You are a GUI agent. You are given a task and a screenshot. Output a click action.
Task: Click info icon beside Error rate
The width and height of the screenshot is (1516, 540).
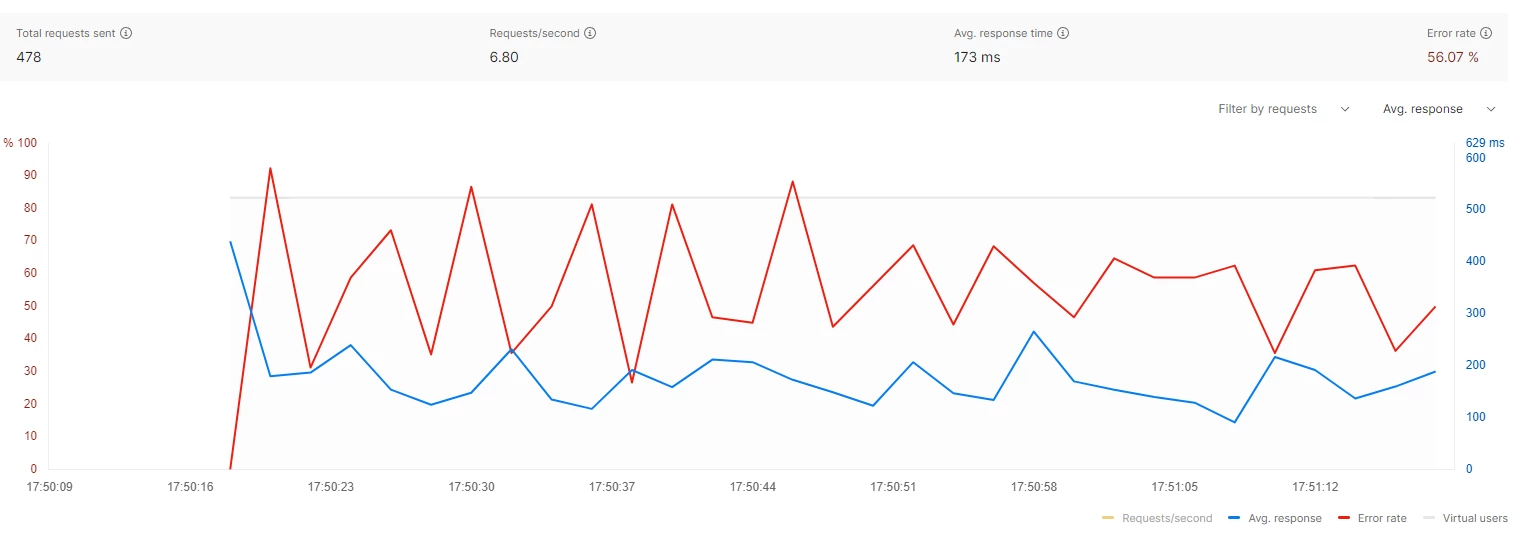pyautogui.click(x=1487, y=33)
